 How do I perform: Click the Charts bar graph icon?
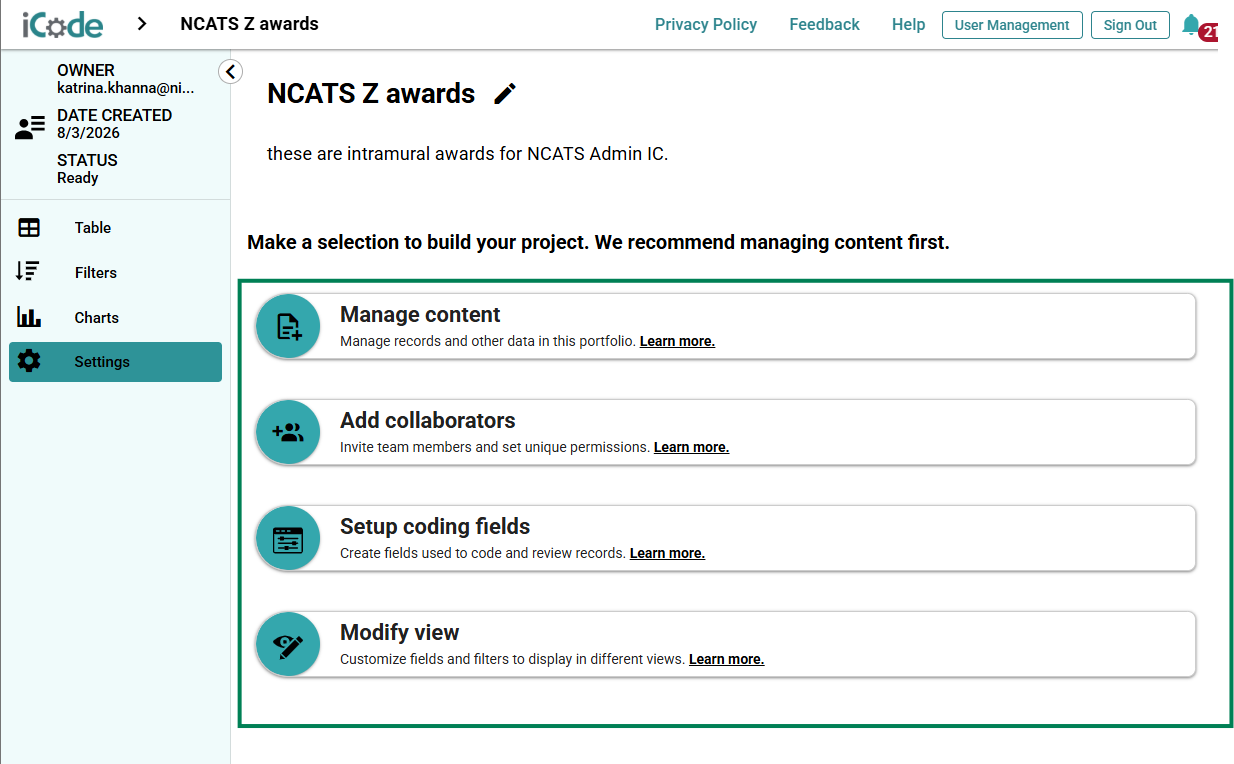(x=29, y=317)
